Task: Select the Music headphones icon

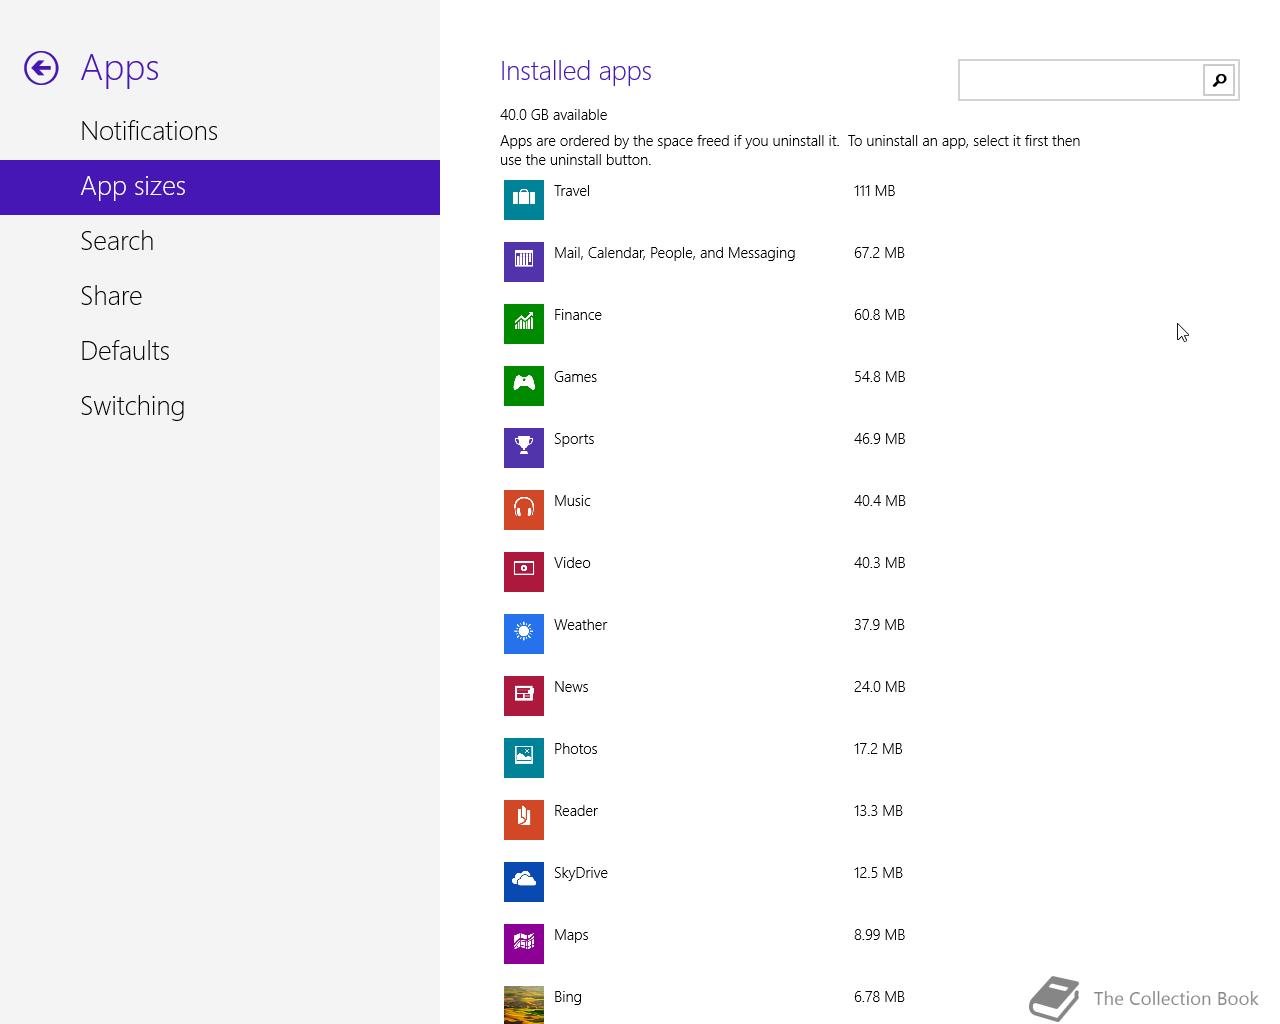Action: pos(524,510)
